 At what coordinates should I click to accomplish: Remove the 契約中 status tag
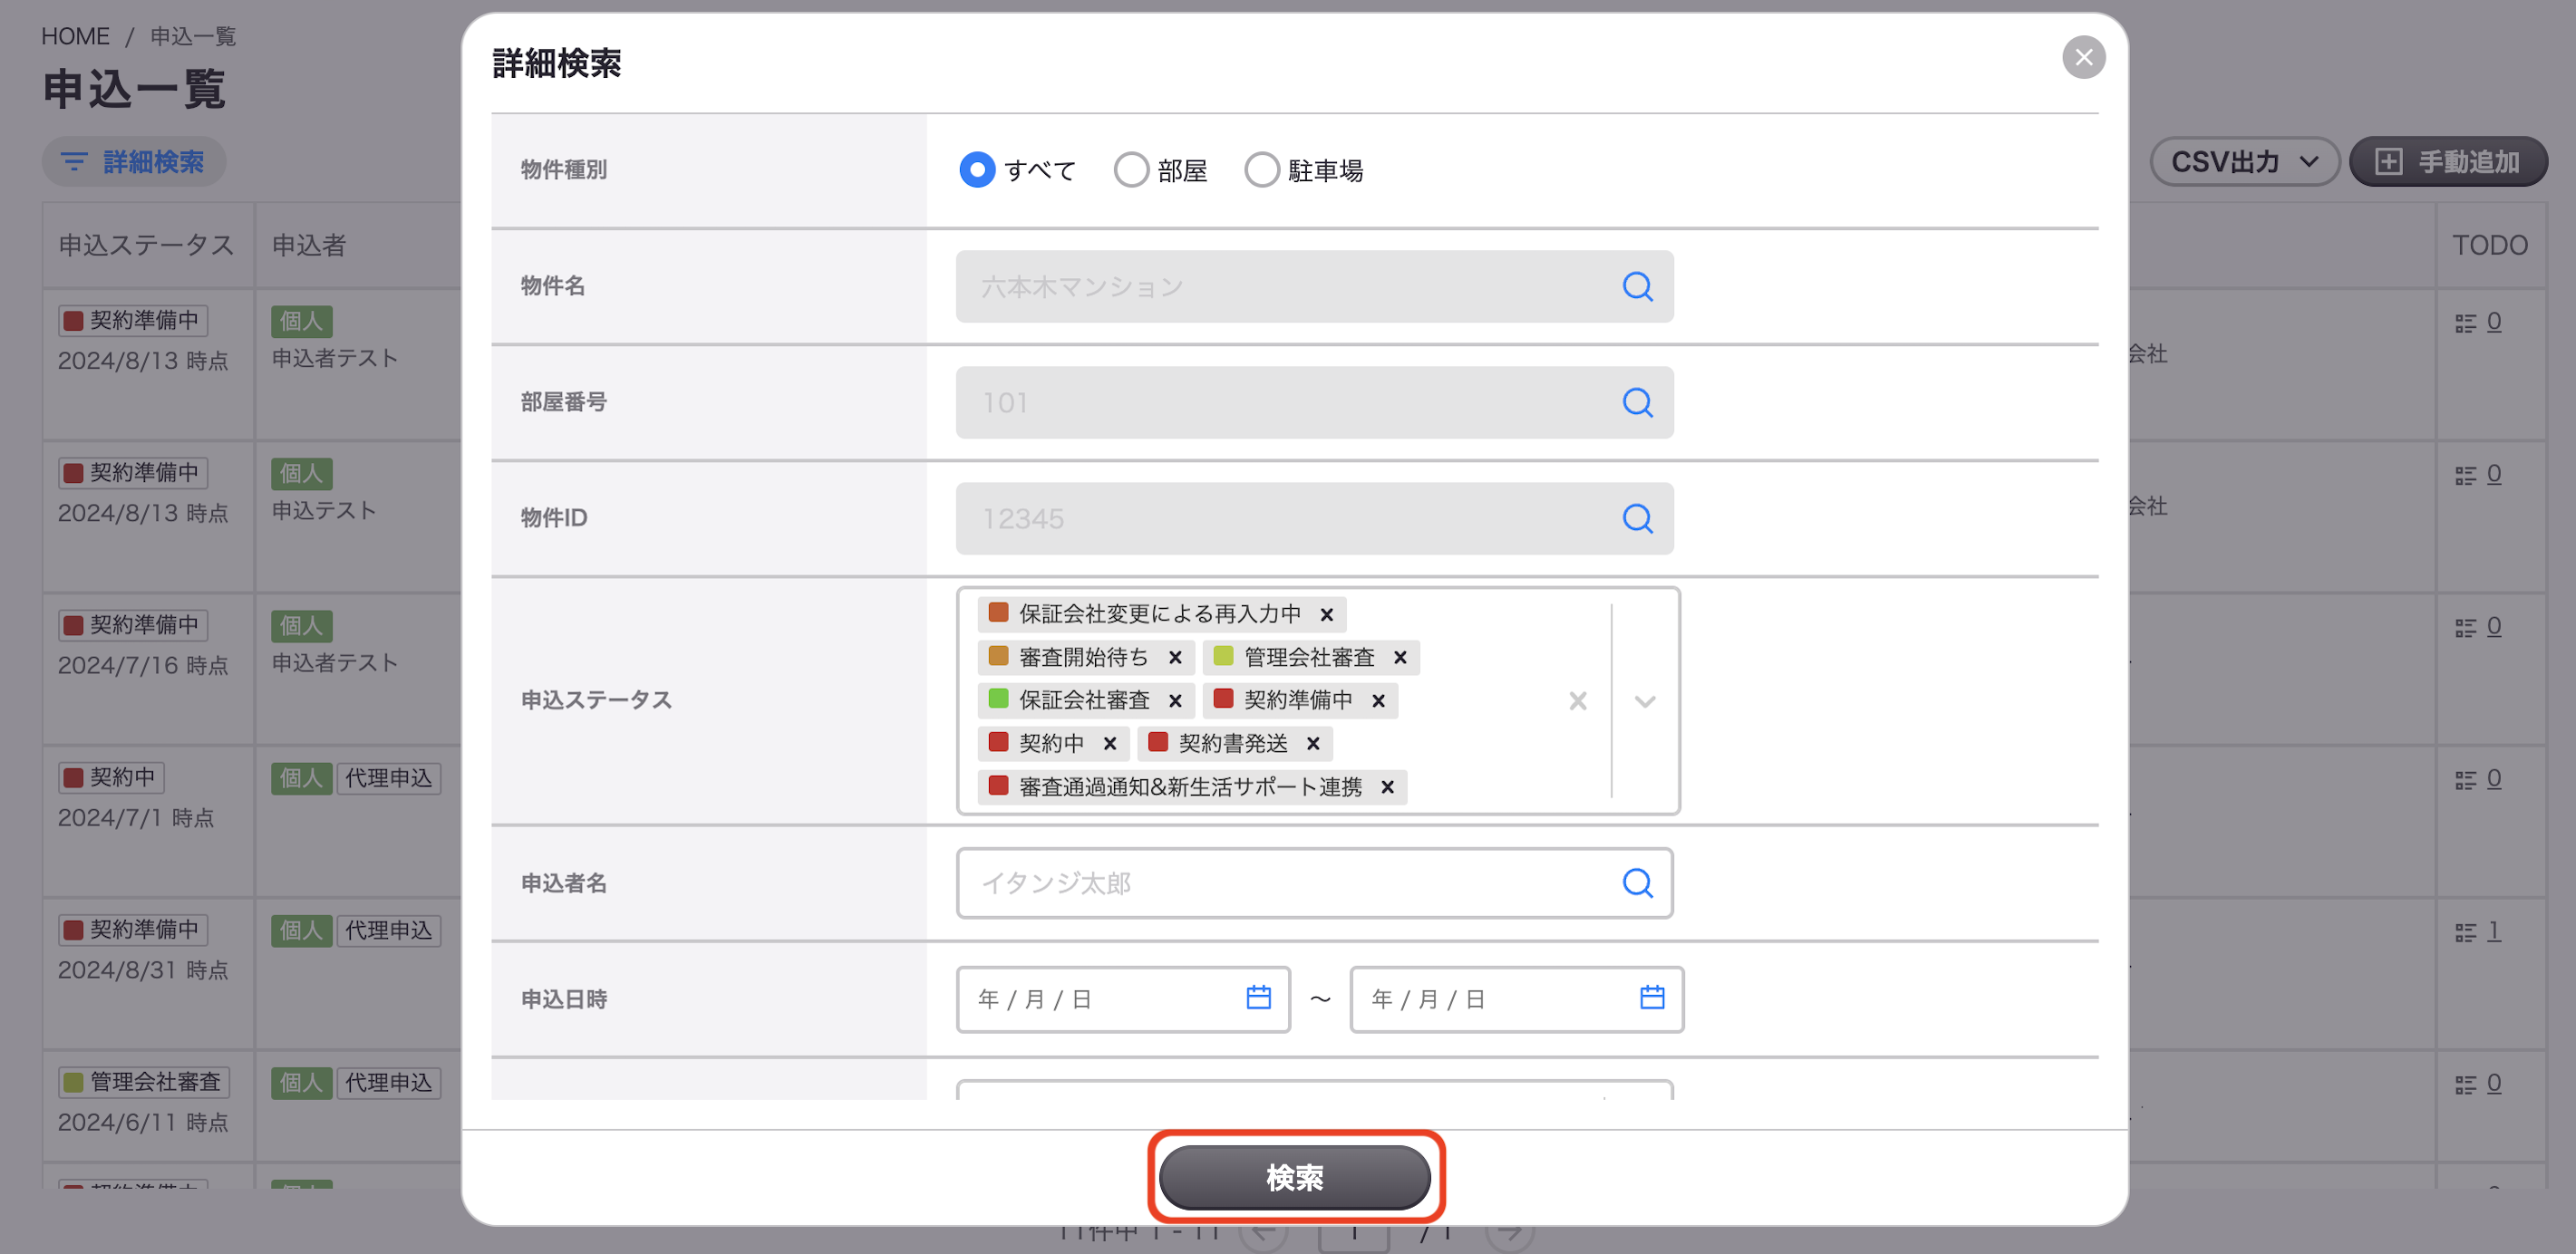pos(1109,743)
